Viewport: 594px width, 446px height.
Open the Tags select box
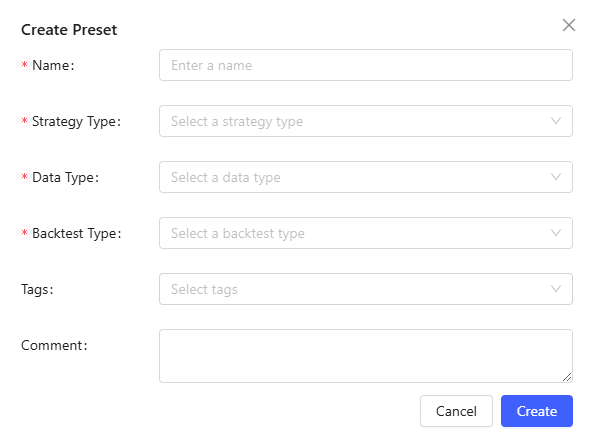366,289
